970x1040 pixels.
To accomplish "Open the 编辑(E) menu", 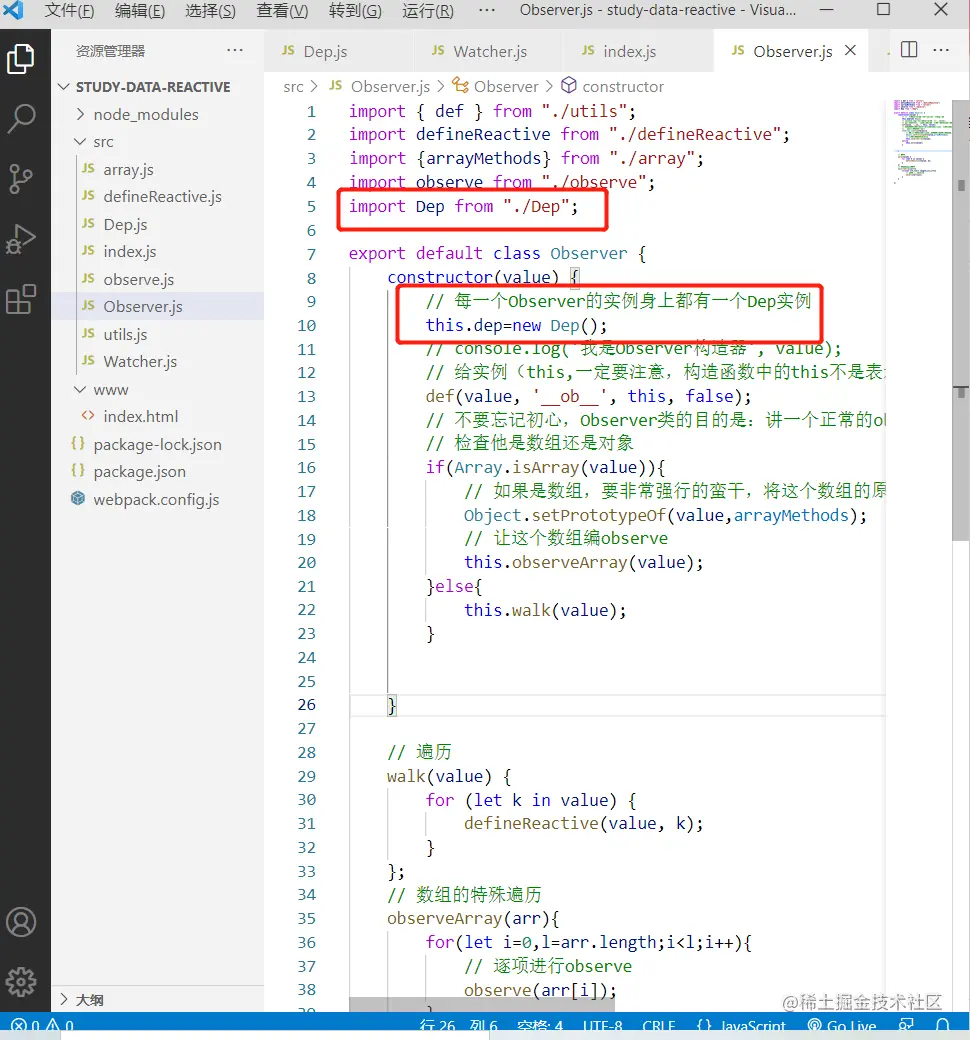I will pyautogui.click(x=140, y=11).
